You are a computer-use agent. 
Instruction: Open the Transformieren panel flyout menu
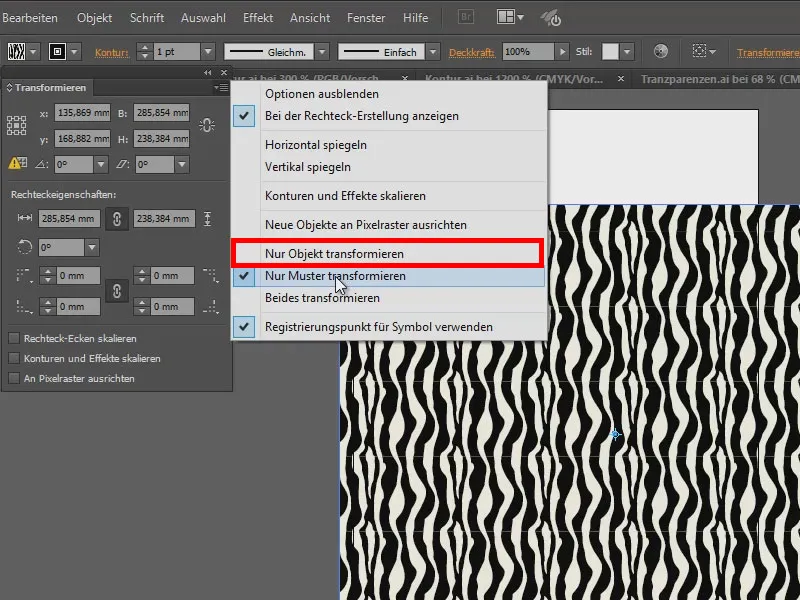[221, 88]
